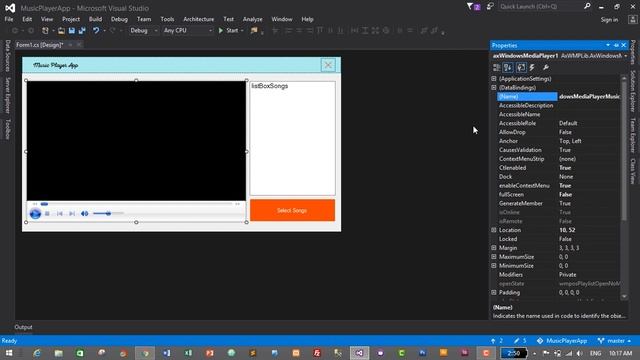The width and height of the screenshot is (640, 360).
Task: Click the media player previous track button
Action: [60, 213]
